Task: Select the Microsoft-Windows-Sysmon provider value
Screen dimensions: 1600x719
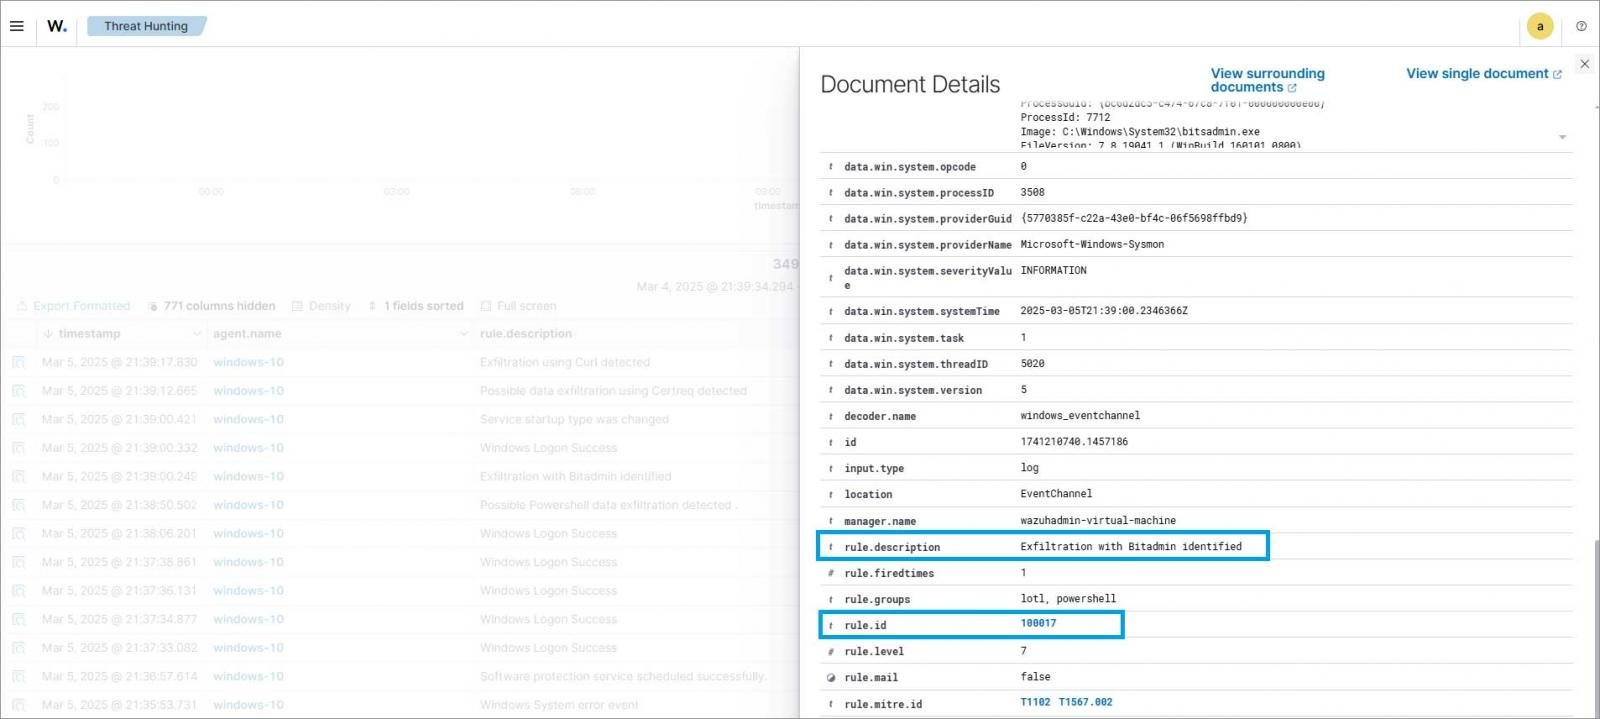Action: coord(1092,244)
